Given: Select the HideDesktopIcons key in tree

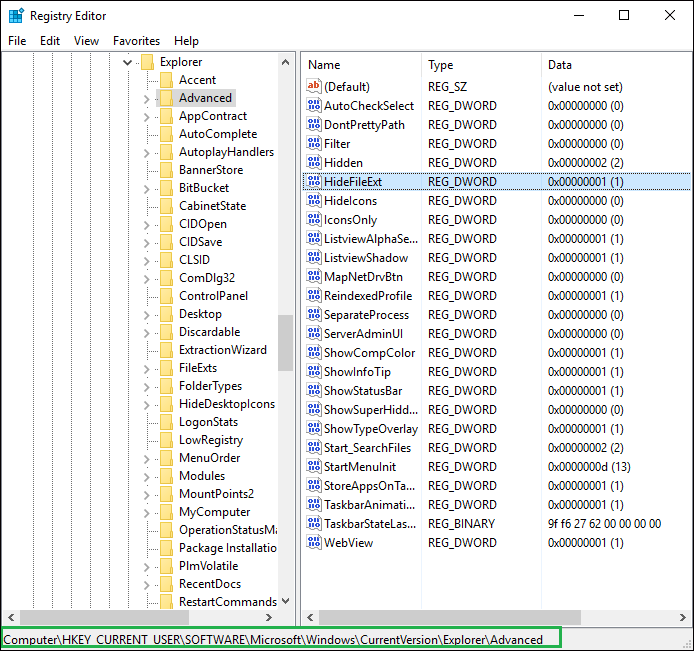Looking at the screenshot, I should click(x=227, y=404).
